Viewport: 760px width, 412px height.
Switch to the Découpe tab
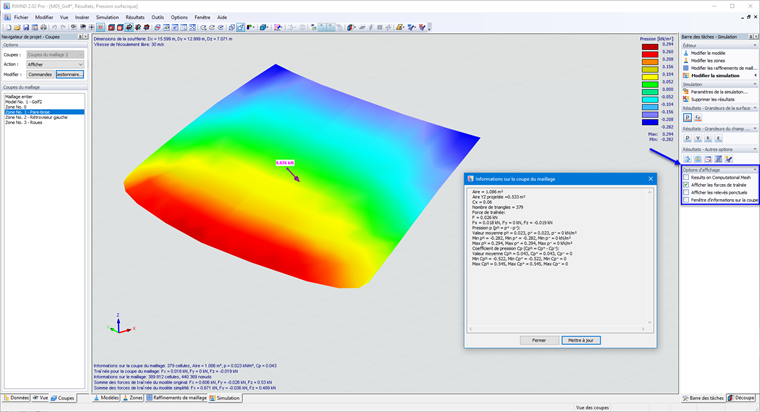(741, 398)
